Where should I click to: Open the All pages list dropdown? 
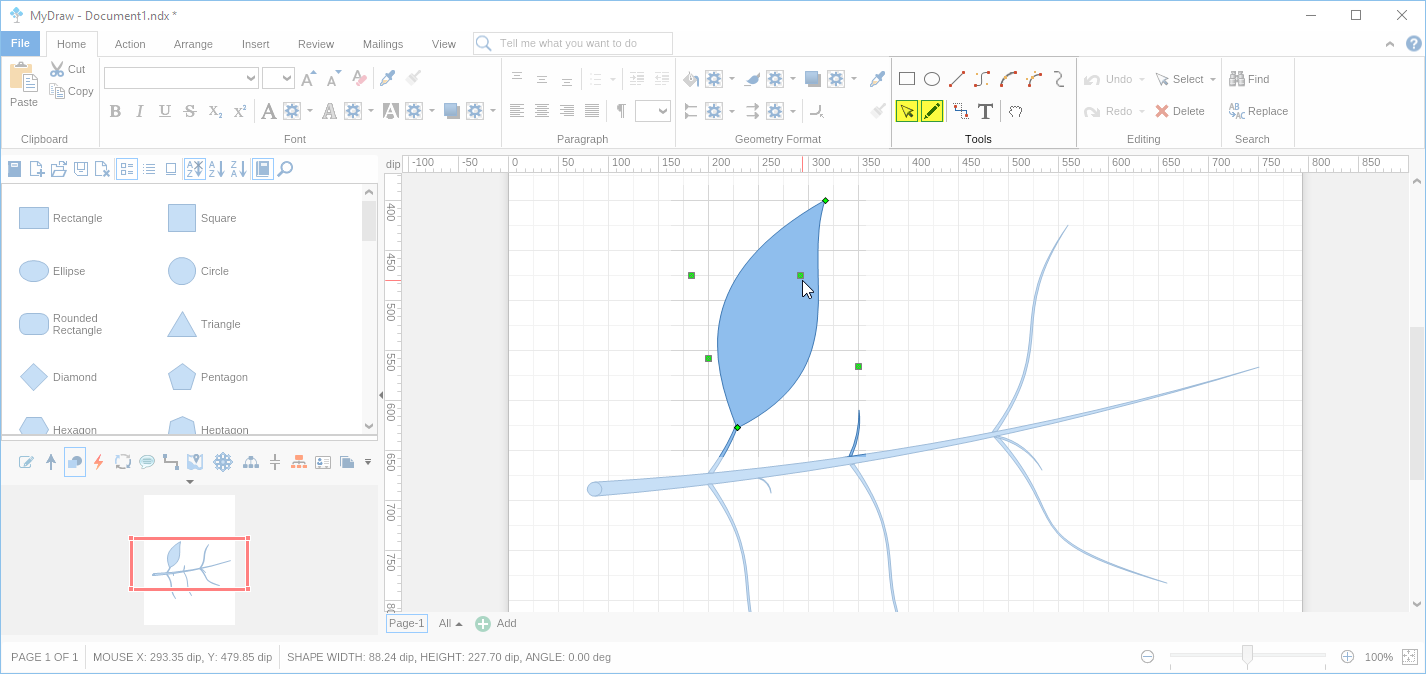[450, 623]
